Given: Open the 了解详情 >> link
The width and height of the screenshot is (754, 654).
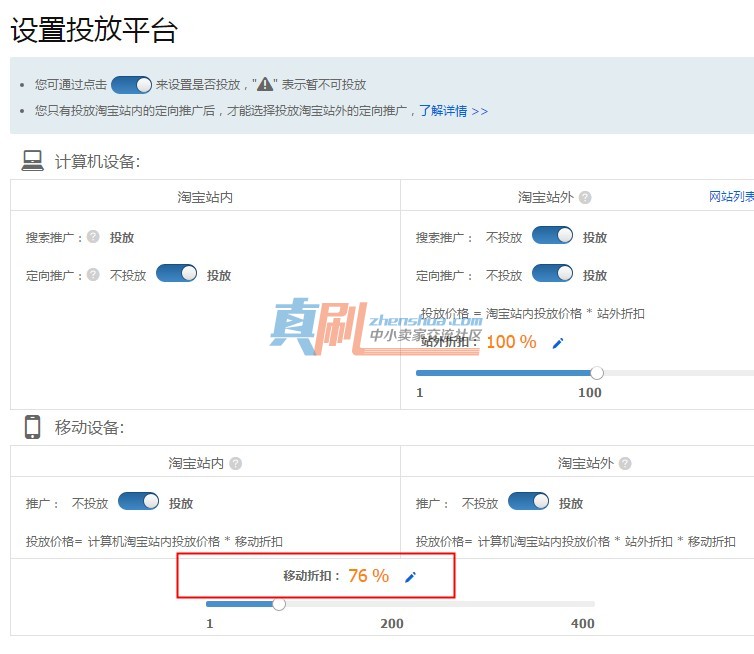Looking at the screenshot, I should point(453,111).
